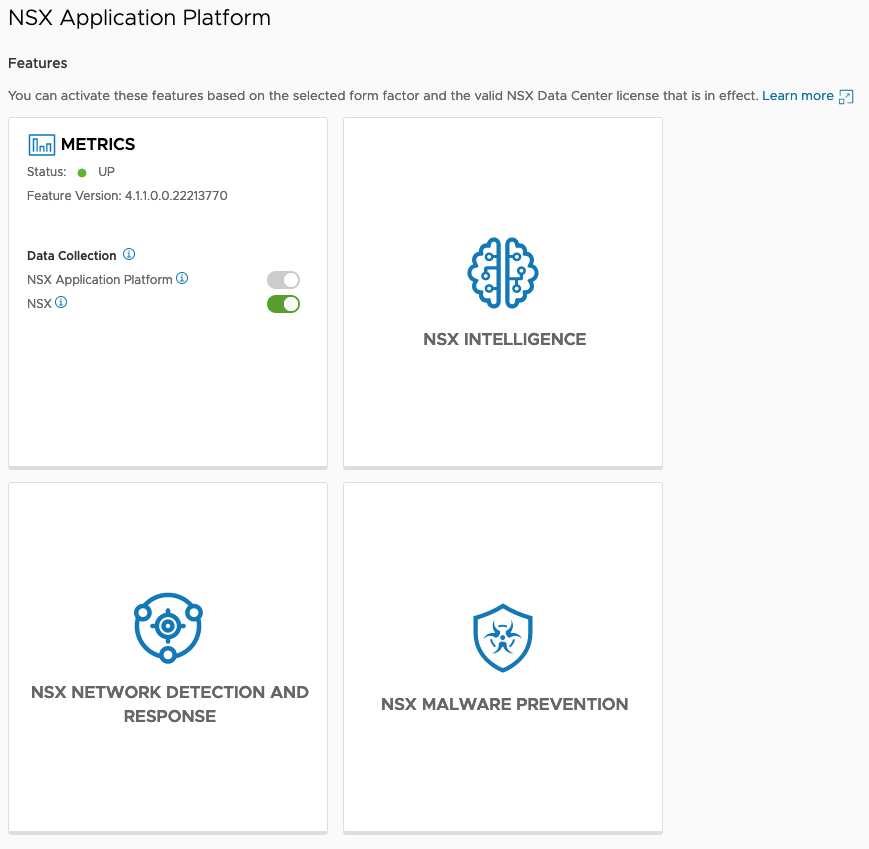Screen dimensions: 869x849
Task: Select NSX NETWORK DETECTION AND RESPONSE title
Action: (x=169, y=704)
